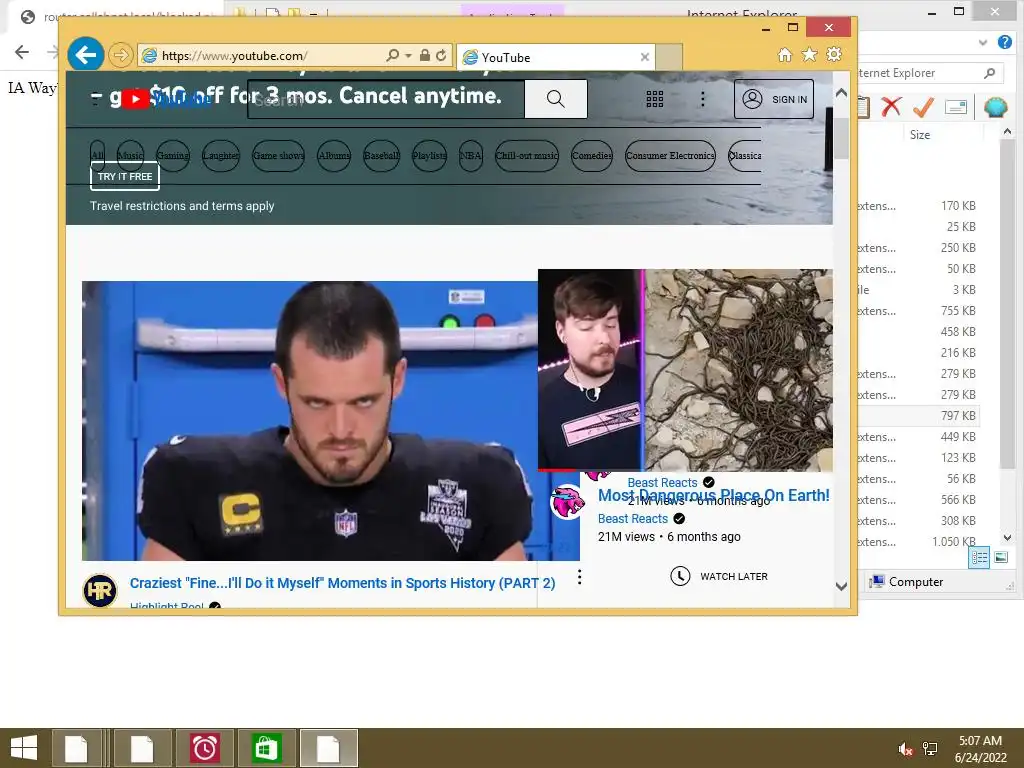Screen dimensions: 1024x768
Task: Open the network tray icon
Action: [930, 749]
